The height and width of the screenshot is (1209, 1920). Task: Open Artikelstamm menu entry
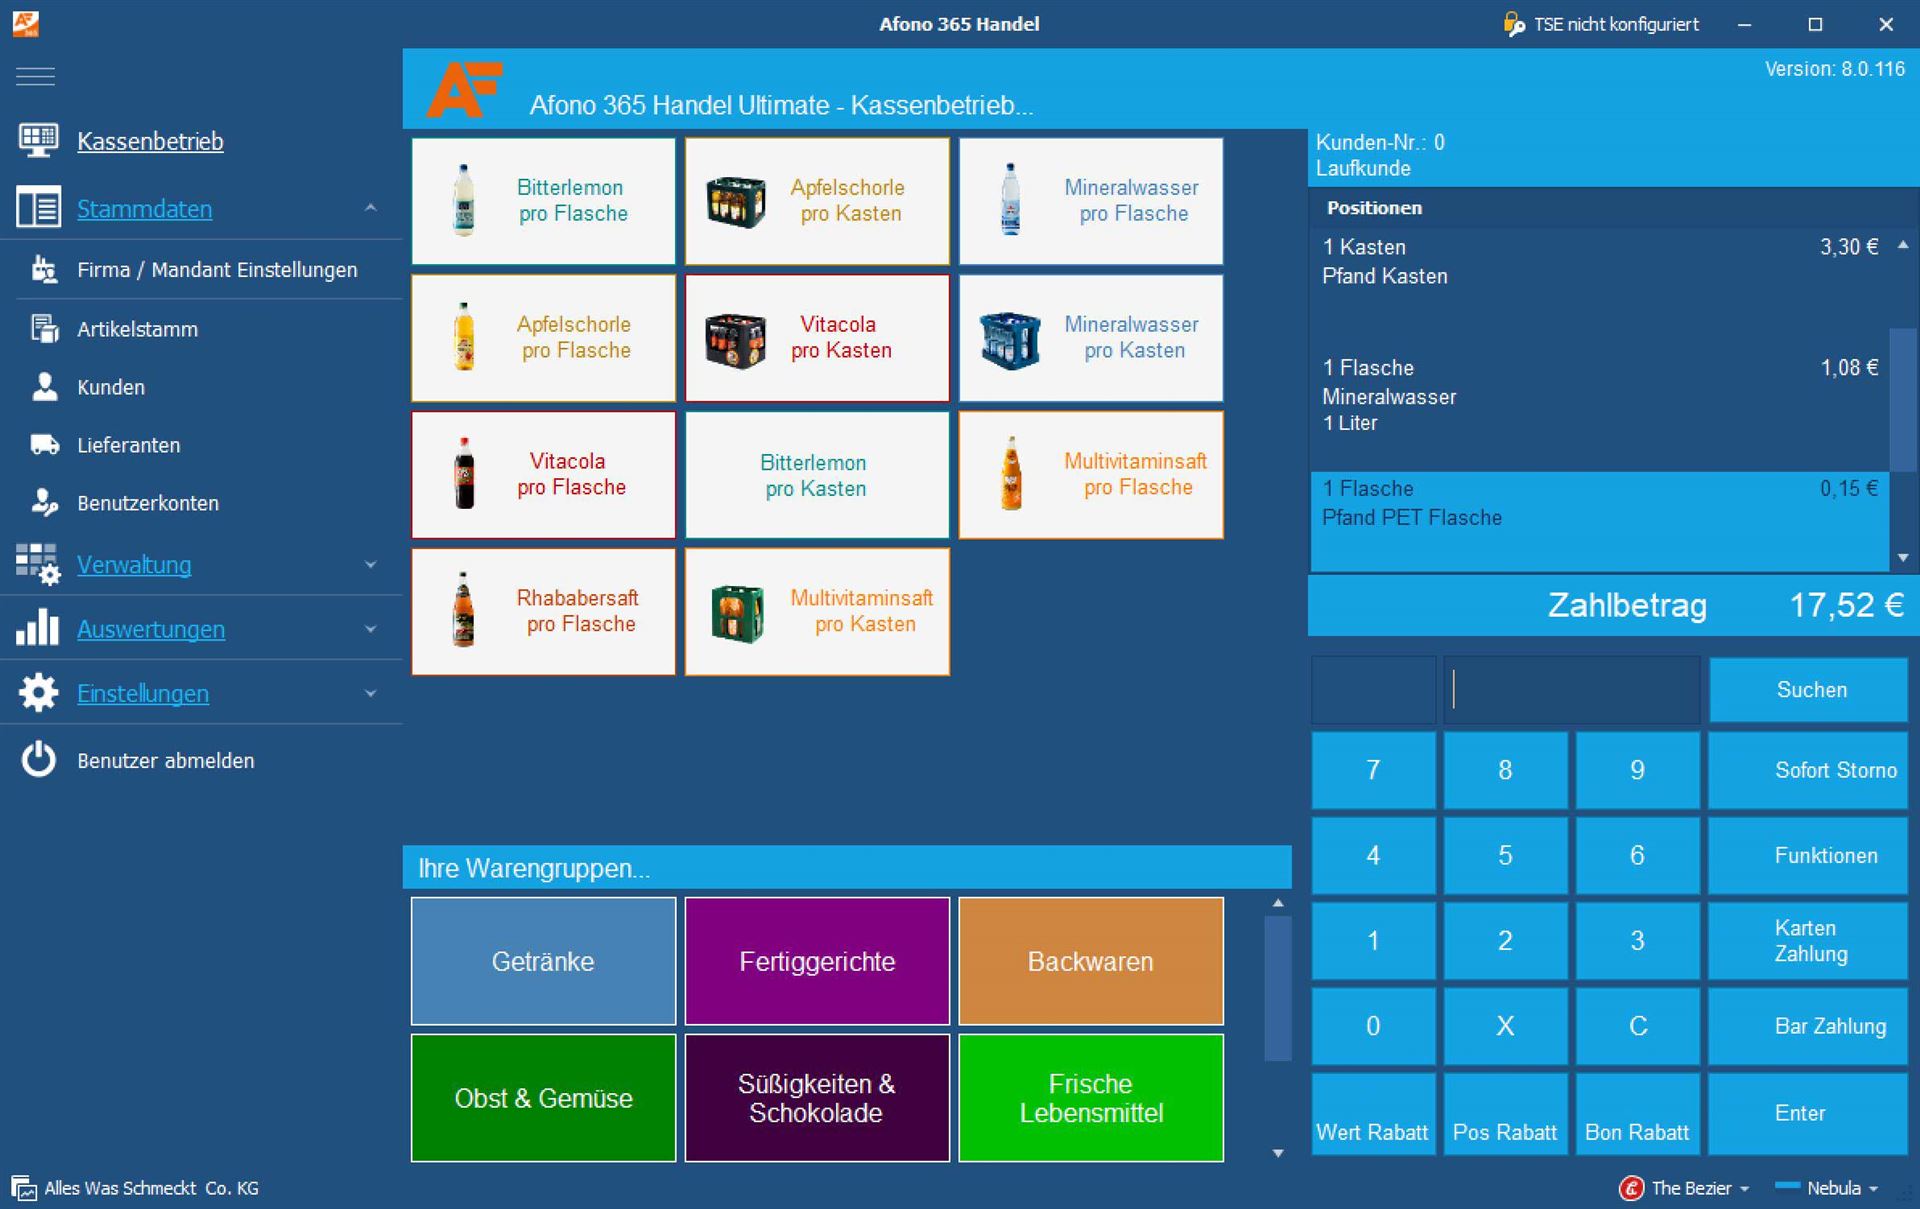point(137,329)
